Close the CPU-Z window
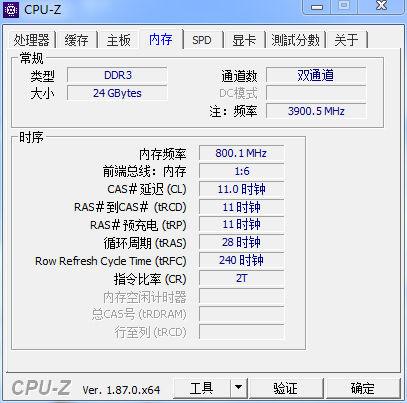407x403 pixels. (x=381, y=6)
